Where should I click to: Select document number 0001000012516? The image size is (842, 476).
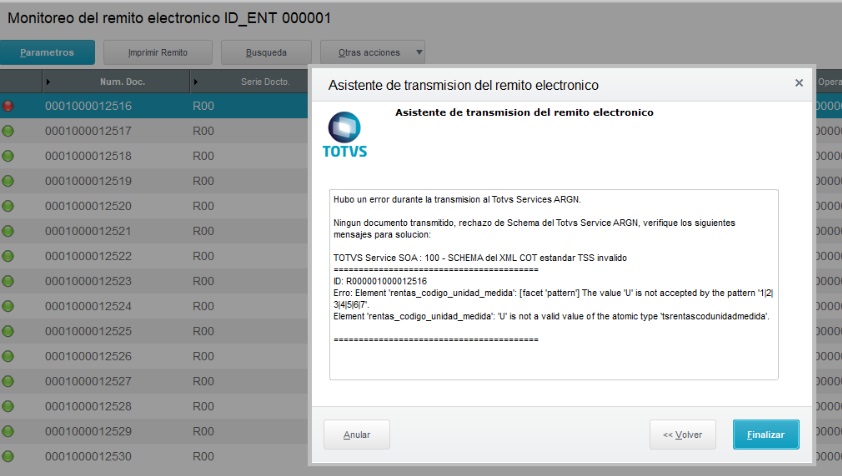88,106
